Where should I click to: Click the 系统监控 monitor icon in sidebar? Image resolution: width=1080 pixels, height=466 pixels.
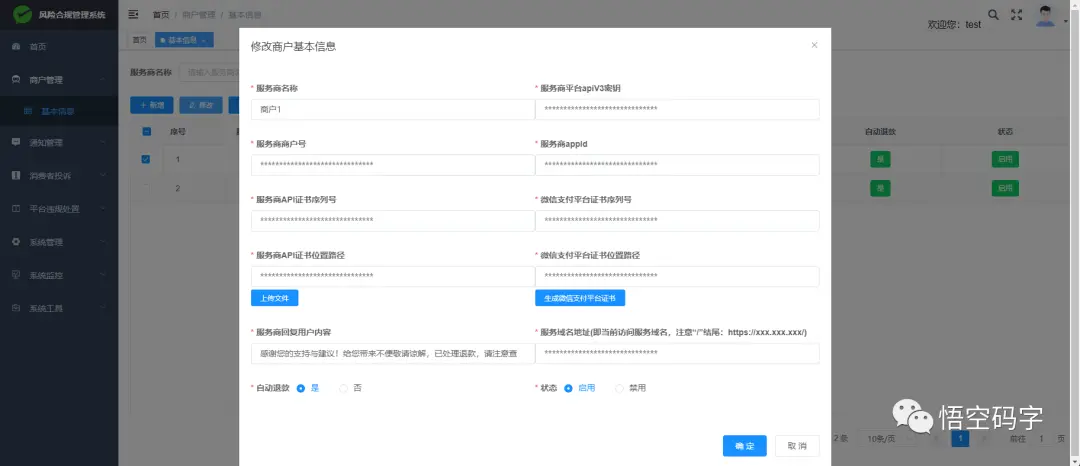coord(16,275)
